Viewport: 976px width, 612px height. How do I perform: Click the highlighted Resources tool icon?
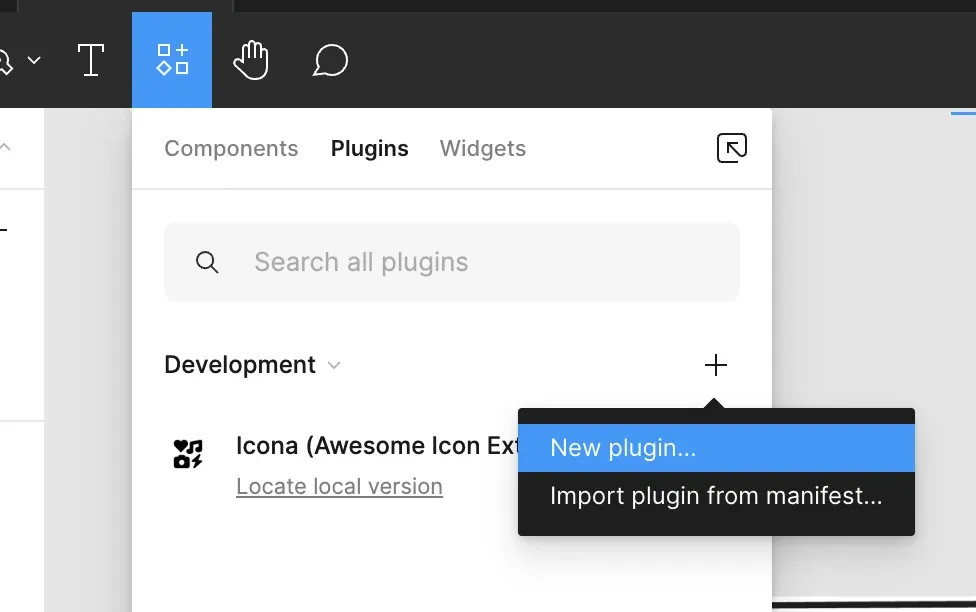pyautogui.click(x=172, y=60)
